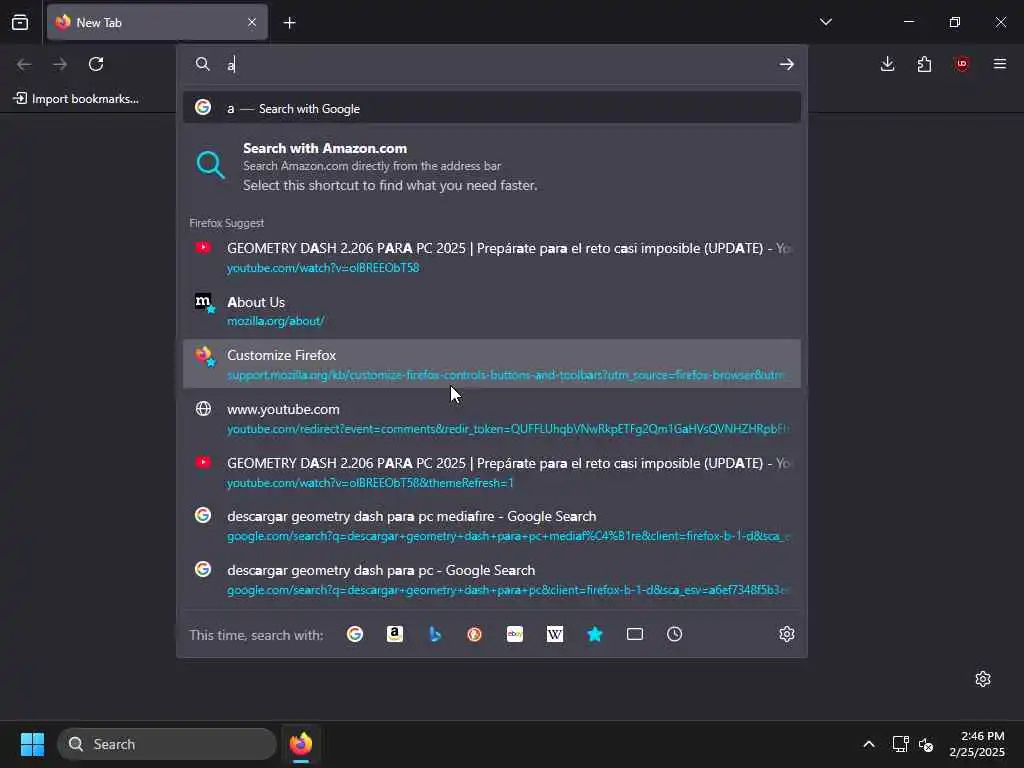Open a new tab with plus button
This screenshot has height=768, width=1024.
pyautogui.click(x=289, y=23)
